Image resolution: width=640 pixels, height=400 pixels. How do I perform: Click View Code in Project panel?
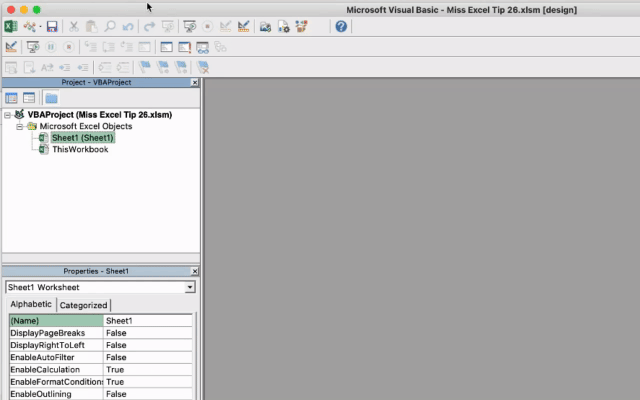pyautogui.click(x=11, y=98)
